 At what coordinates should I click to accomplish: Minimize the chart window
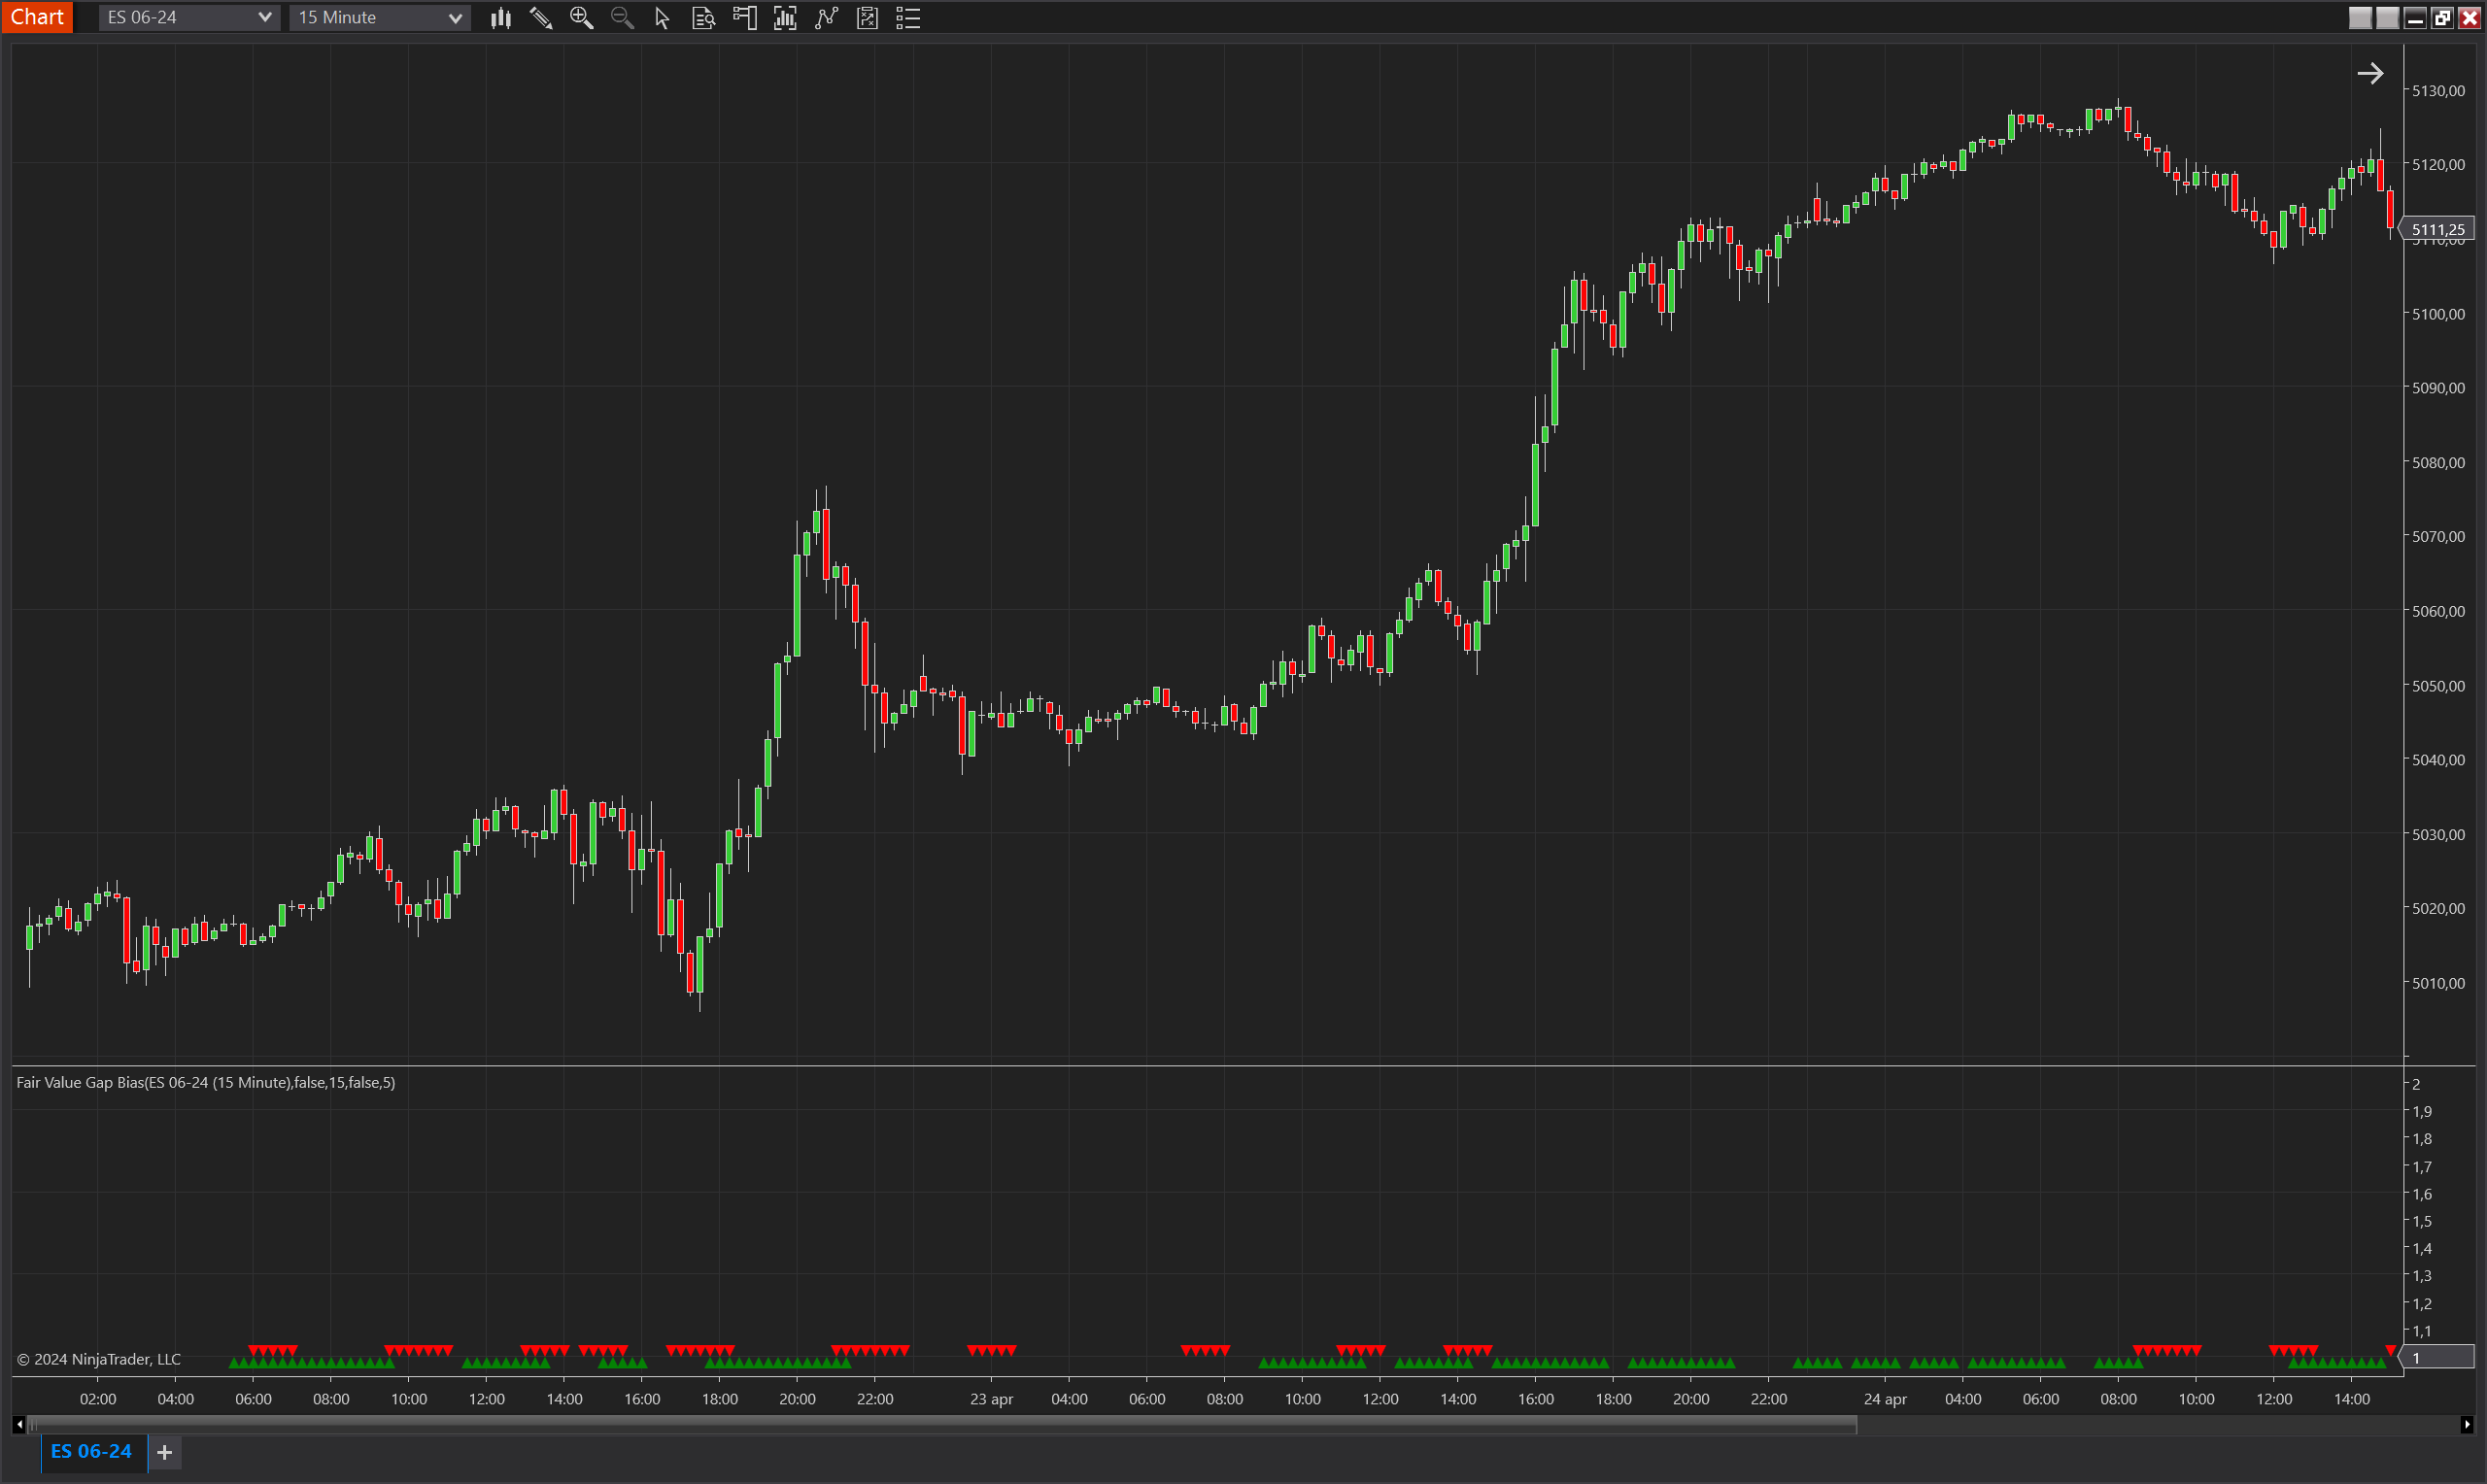click(x=2415, y=18)
